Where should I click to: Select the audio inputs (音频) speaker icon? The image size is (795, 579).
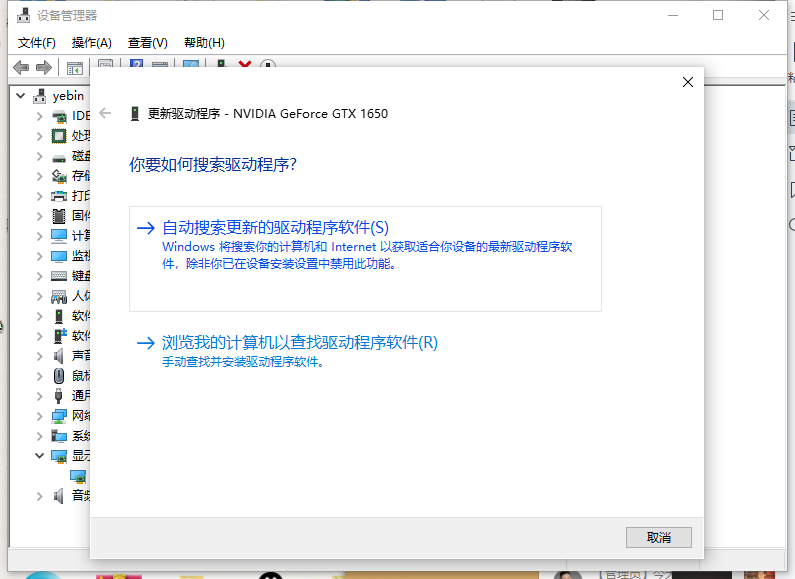[x=59, y=496]
